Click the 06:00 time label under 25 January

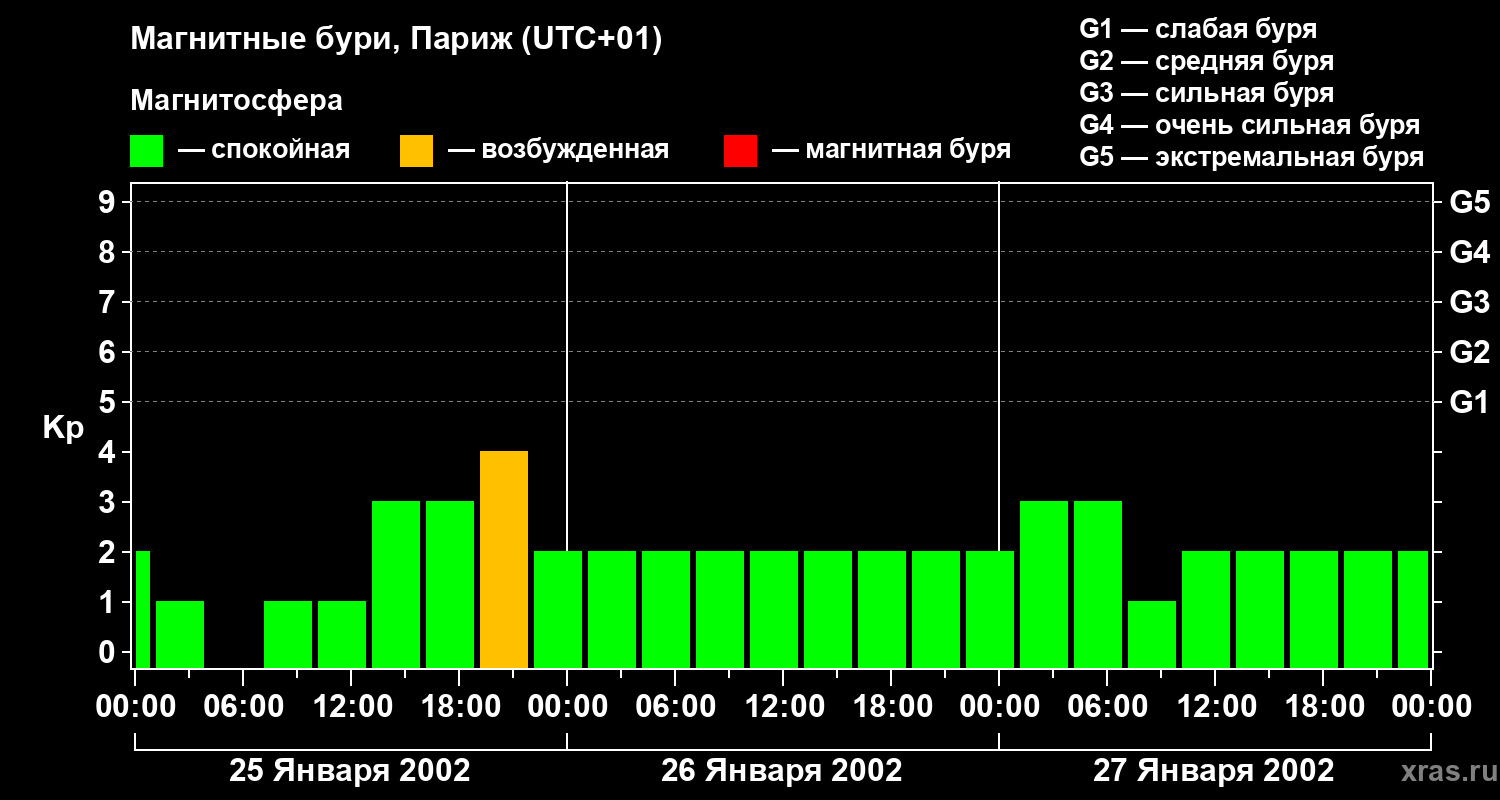[x=242, y=706]
